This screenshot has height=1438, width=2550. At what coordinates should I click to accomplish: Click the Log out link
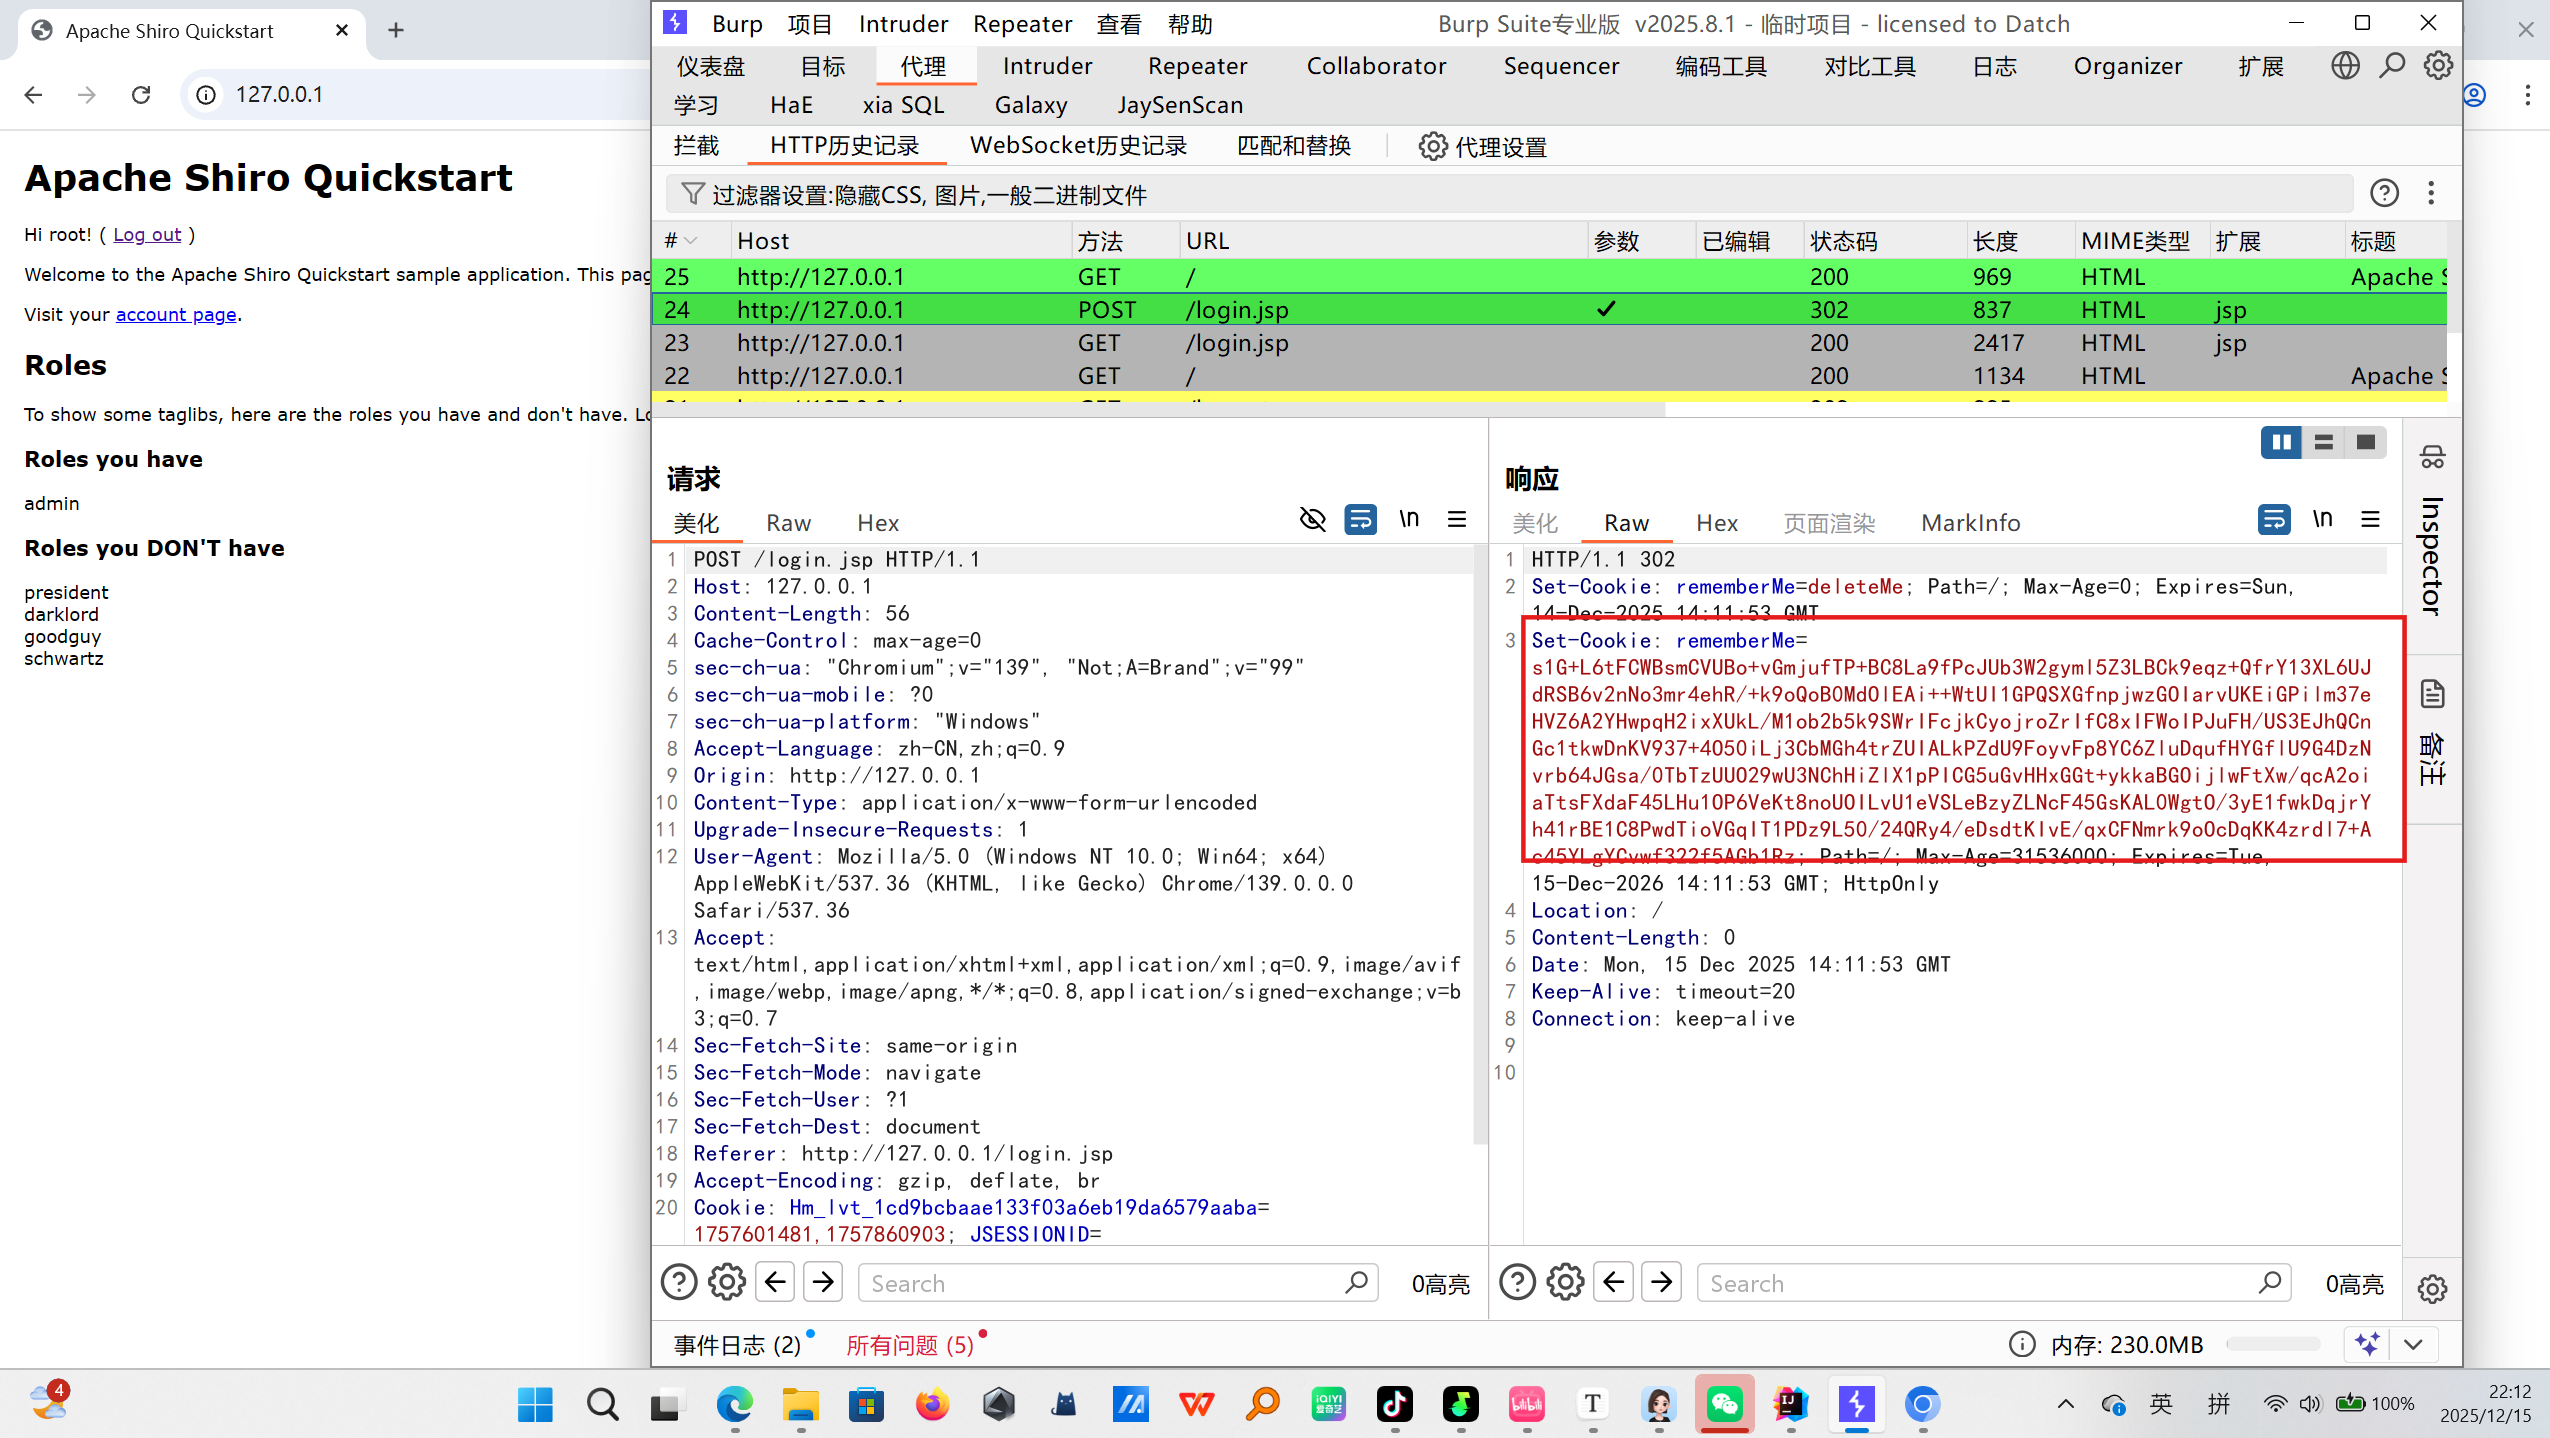click(147, 234)
